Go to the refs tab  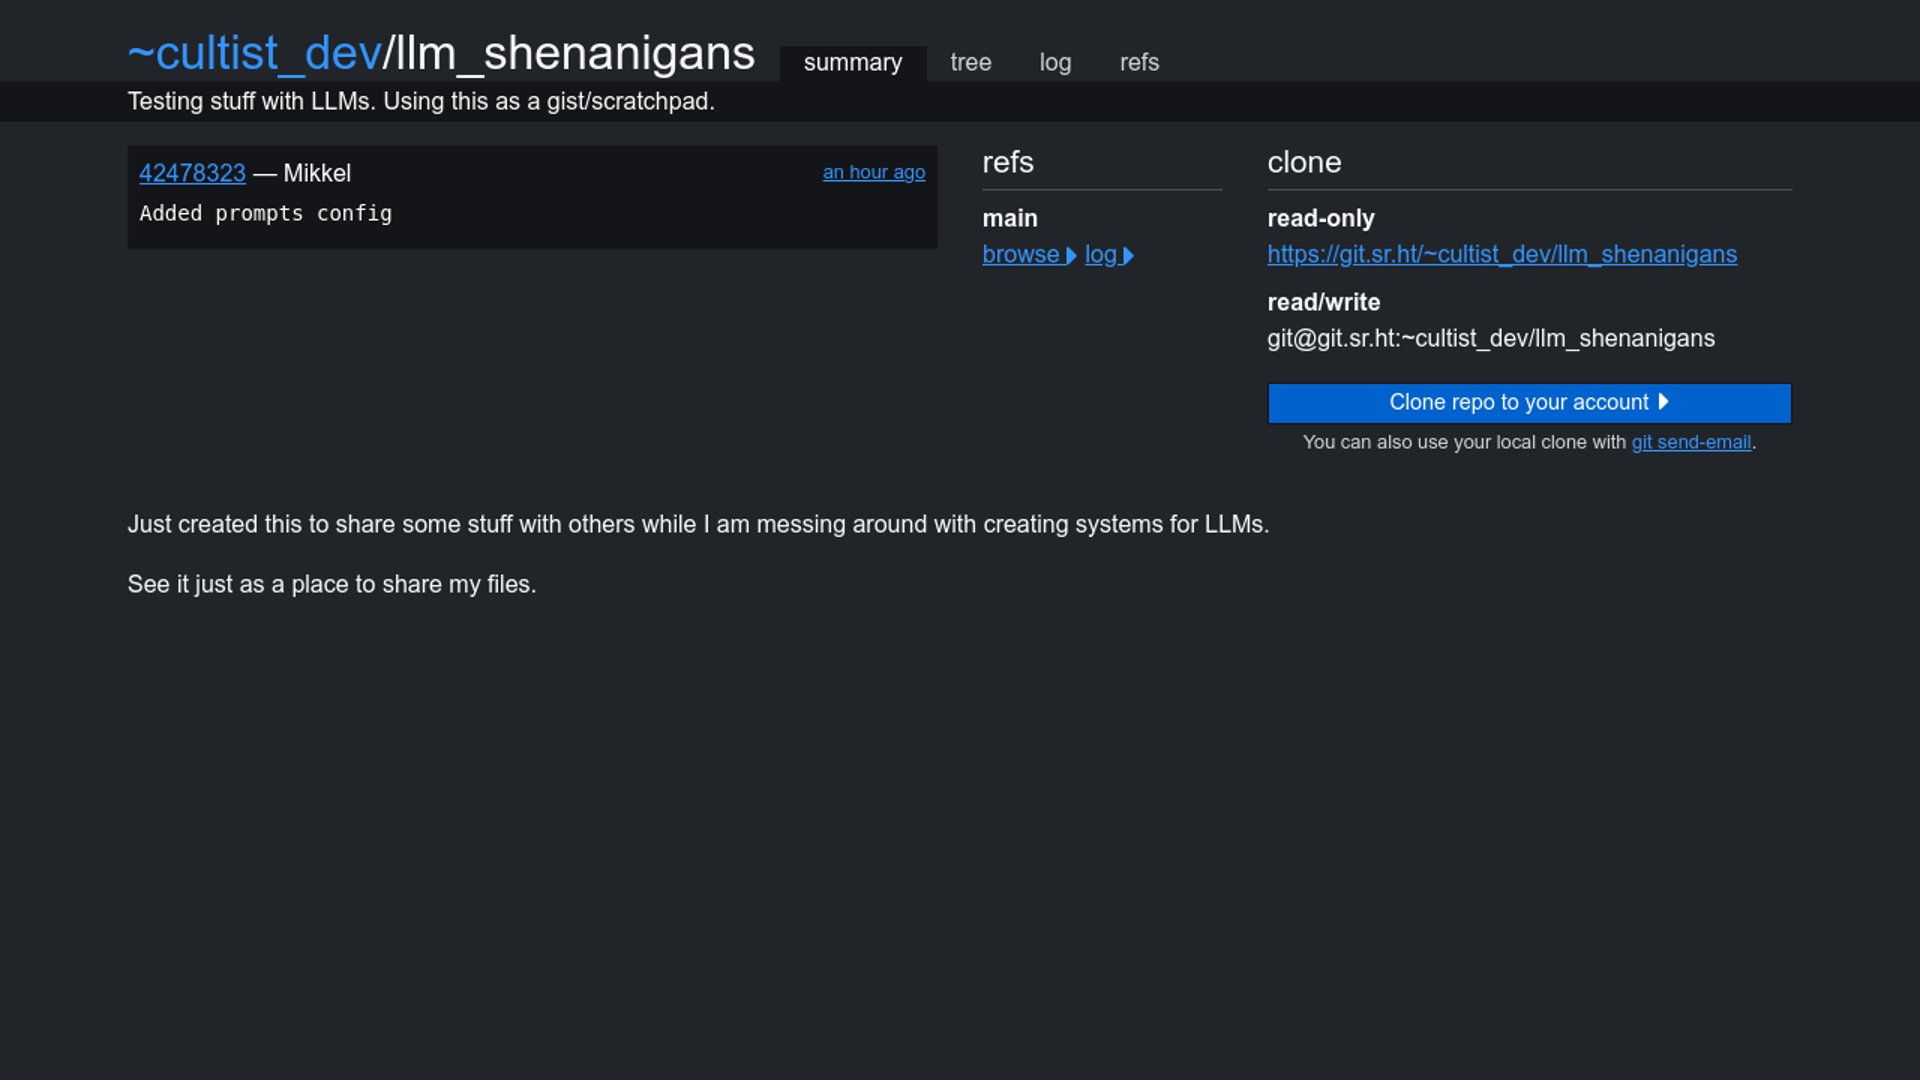(1139, 63)
